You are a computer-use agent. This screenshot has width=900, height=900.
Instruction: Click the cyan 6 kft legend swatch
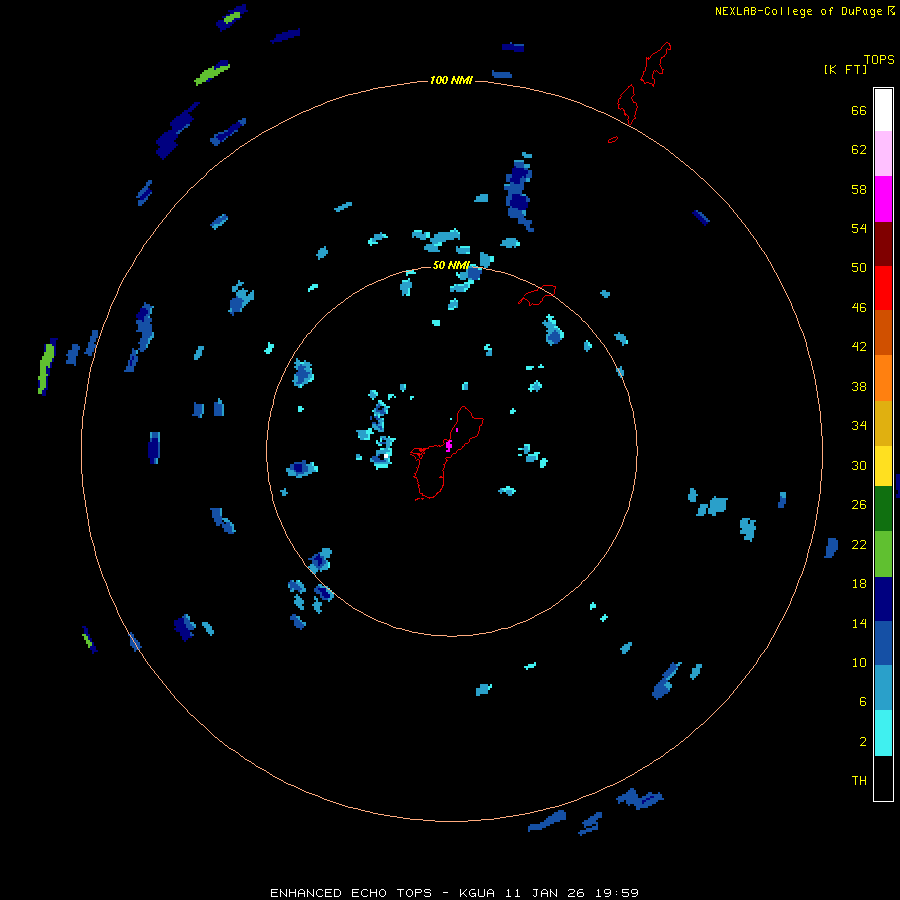click(883, 733)
